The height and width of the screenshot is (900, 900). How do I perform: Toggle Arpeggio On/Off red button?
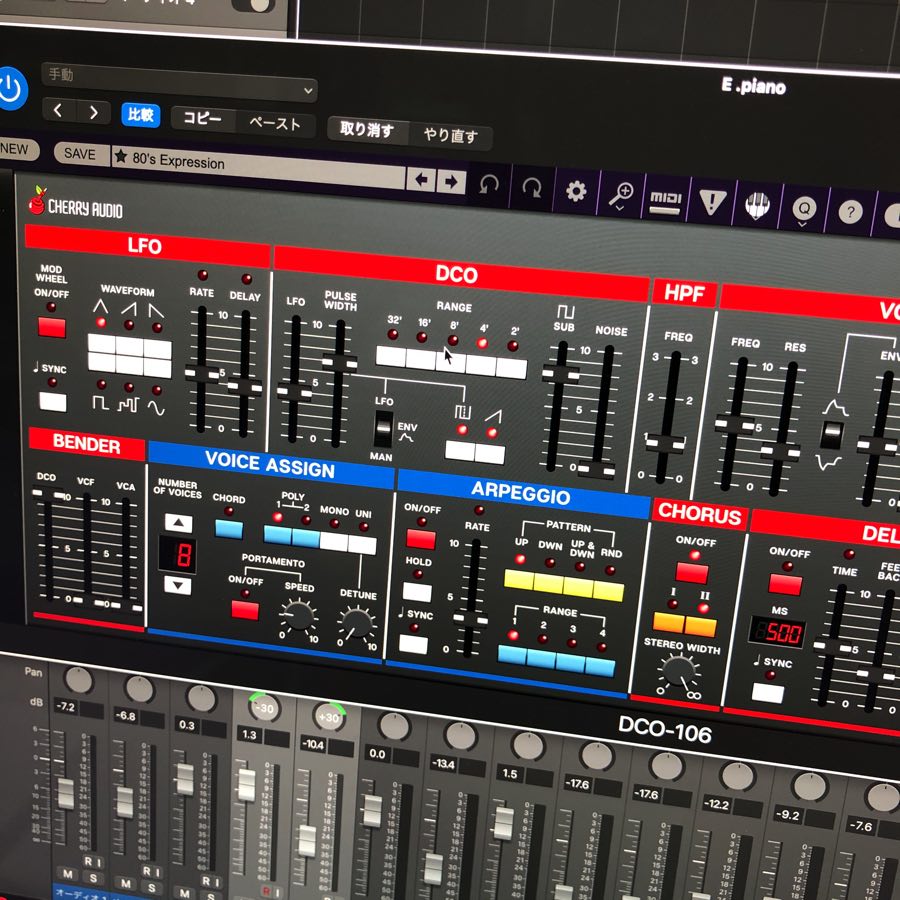point(421,539)
